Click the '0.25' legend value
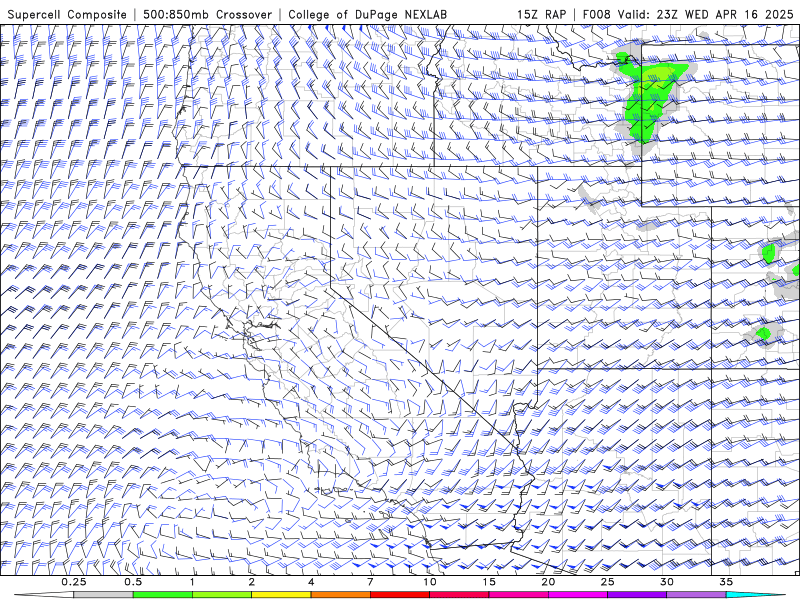The height and width of the screenshot is (600, 800). 73,582
